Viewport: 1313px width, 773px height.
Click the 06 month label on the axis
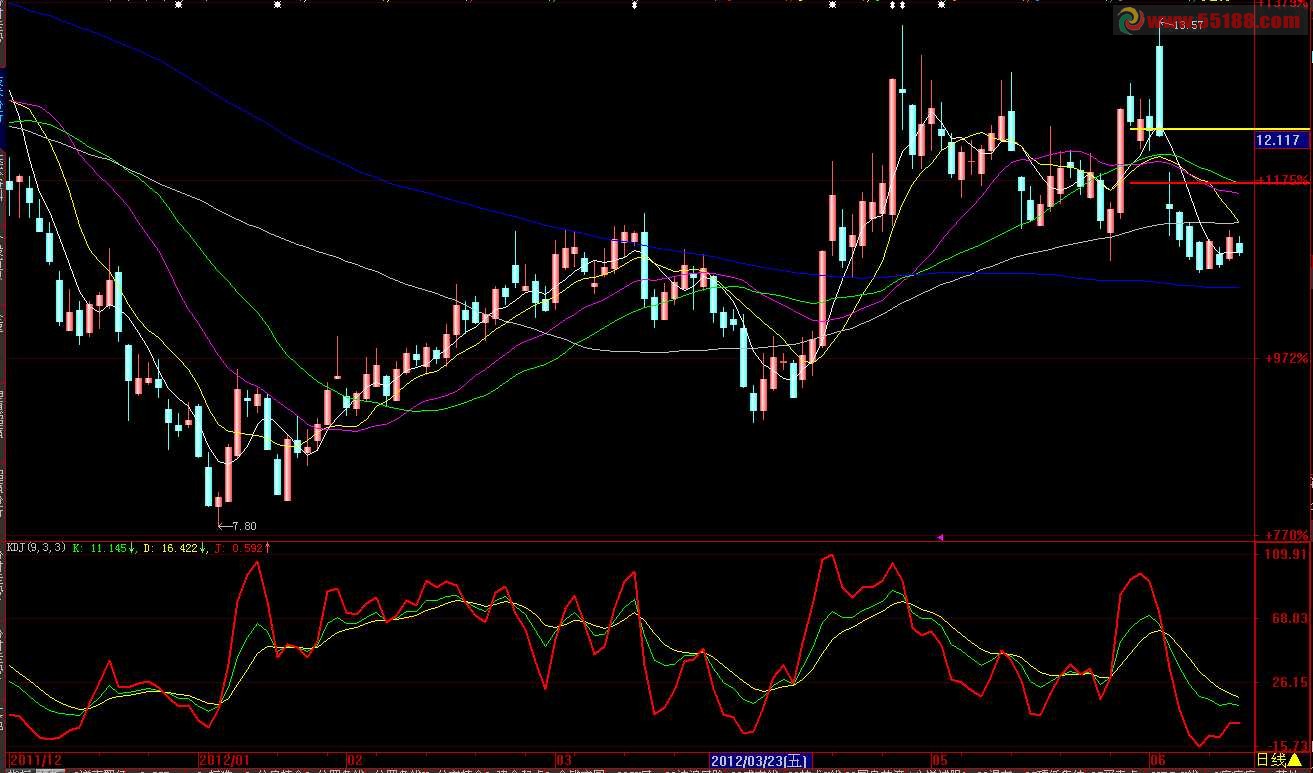(1158, 760)
